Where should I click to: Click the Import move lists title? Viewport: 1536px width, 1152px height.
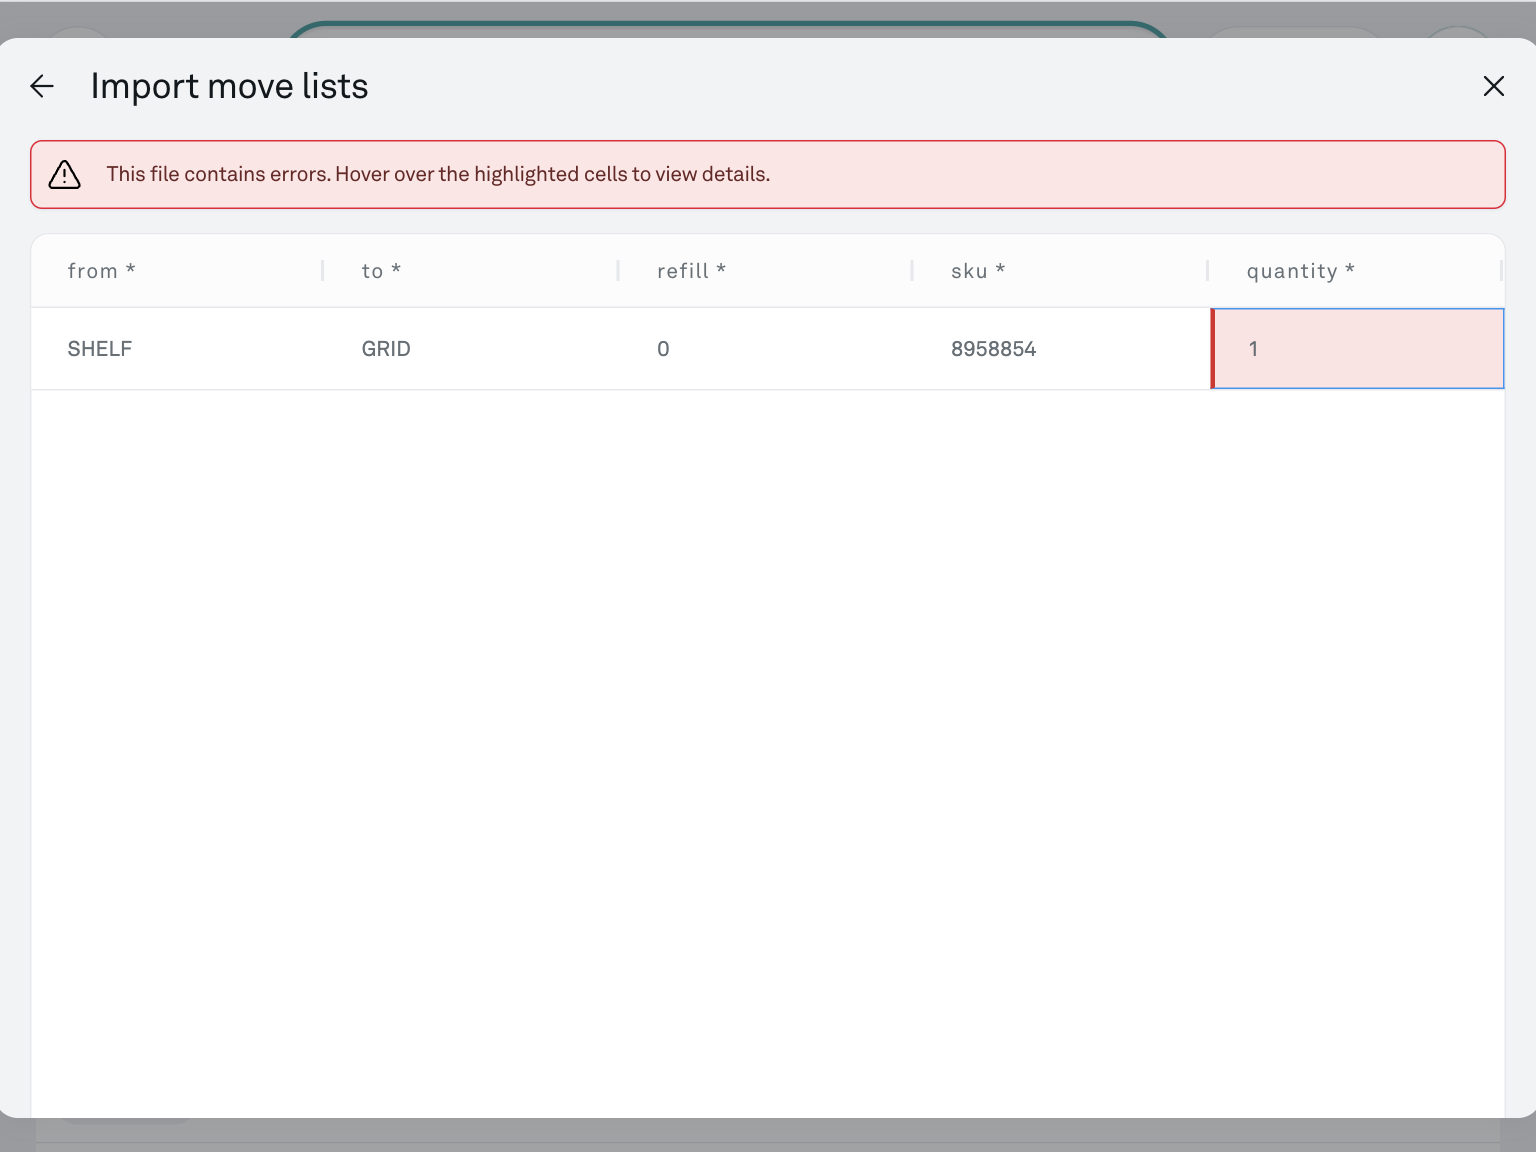[229, 87]
